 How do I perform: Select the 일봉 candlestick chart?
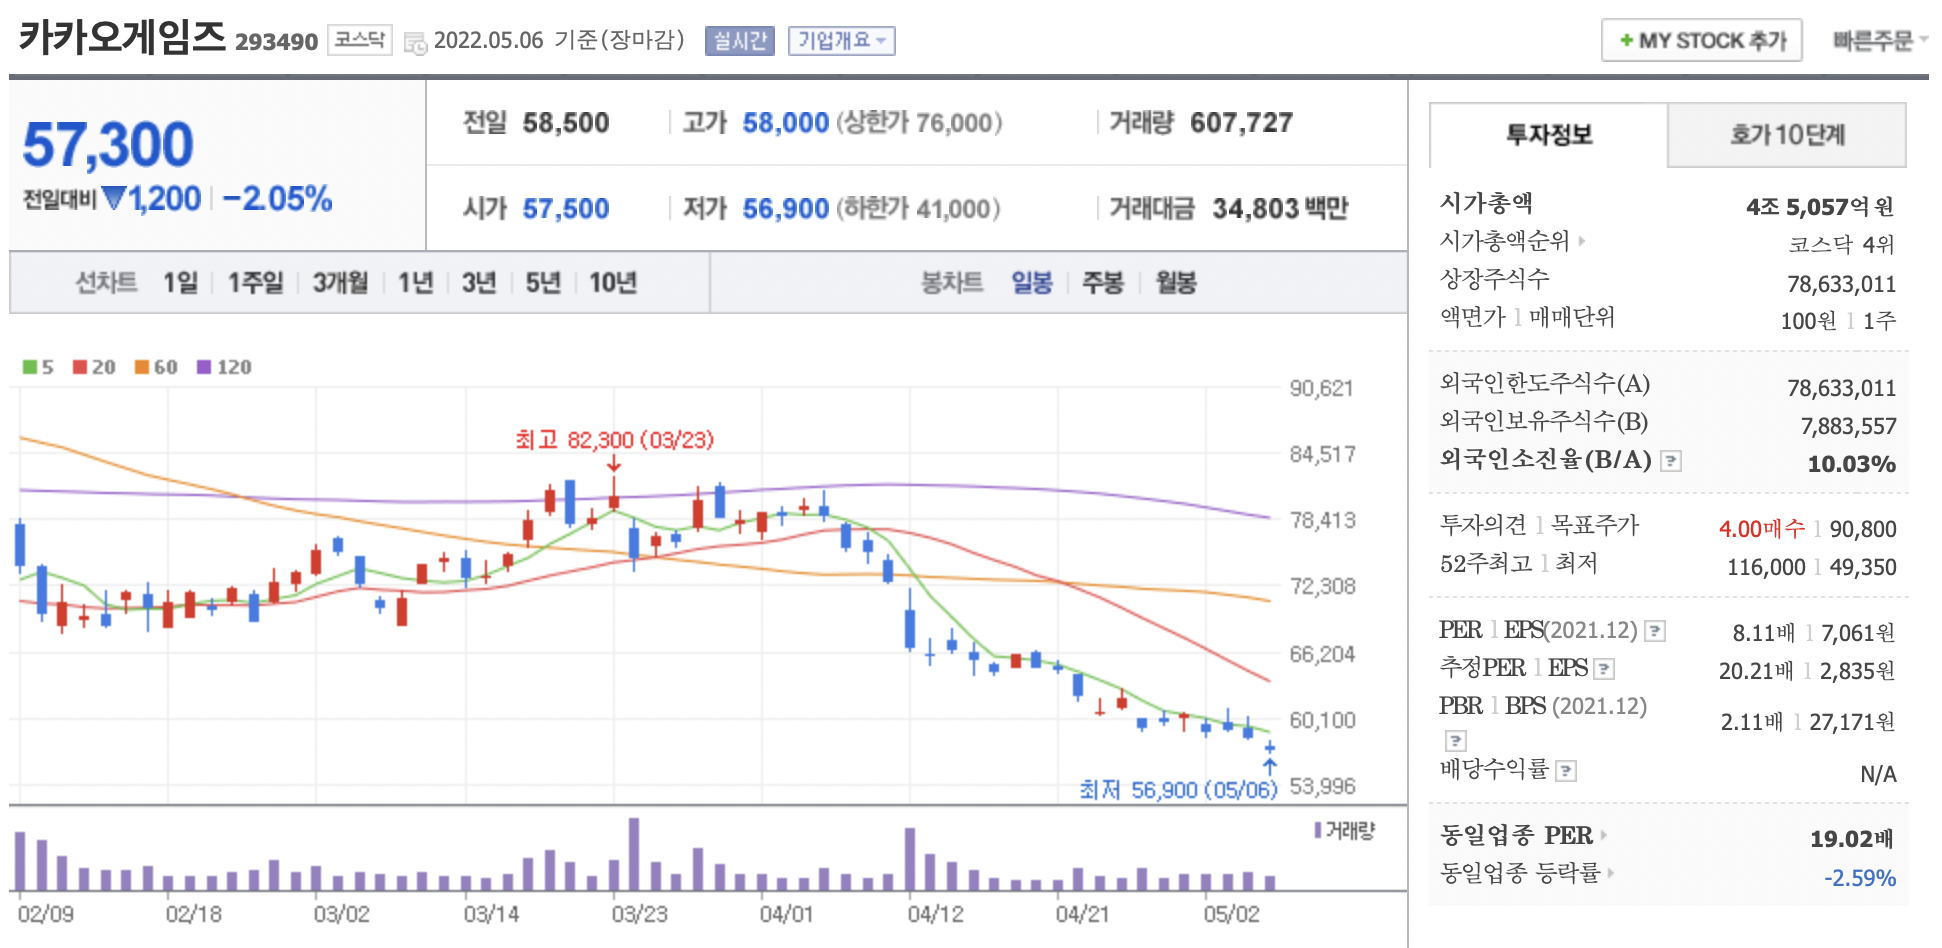tap(1032, 283)
